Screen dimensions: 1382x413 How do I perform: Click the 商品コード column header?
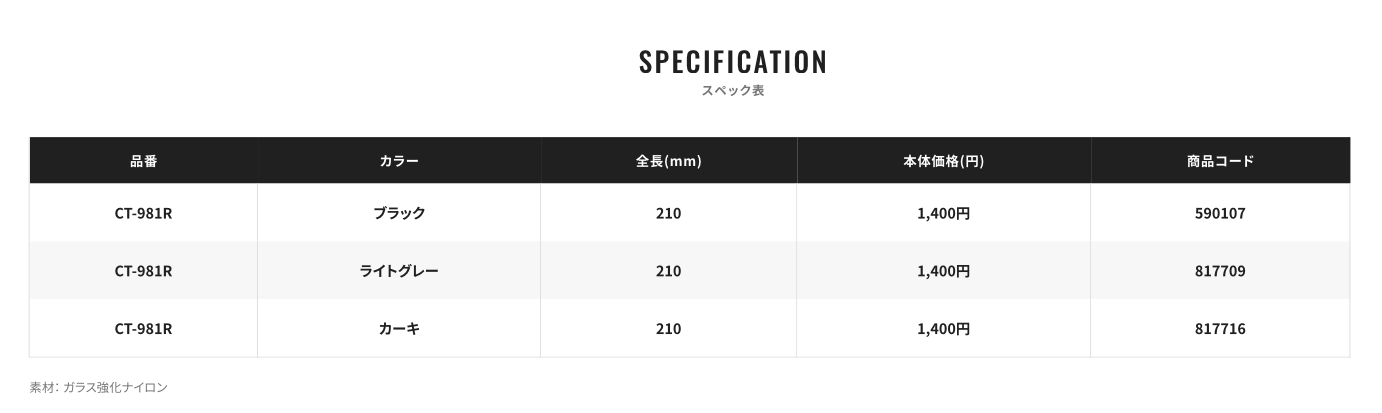(1220, 161)
